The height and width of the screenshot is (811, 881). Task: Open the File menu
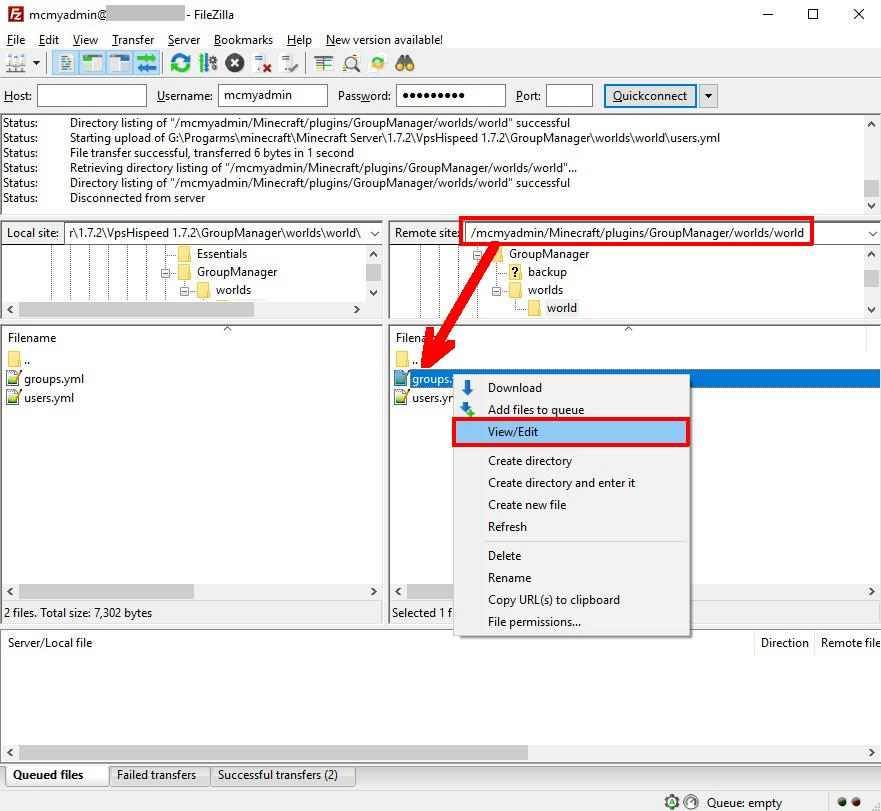16,40
